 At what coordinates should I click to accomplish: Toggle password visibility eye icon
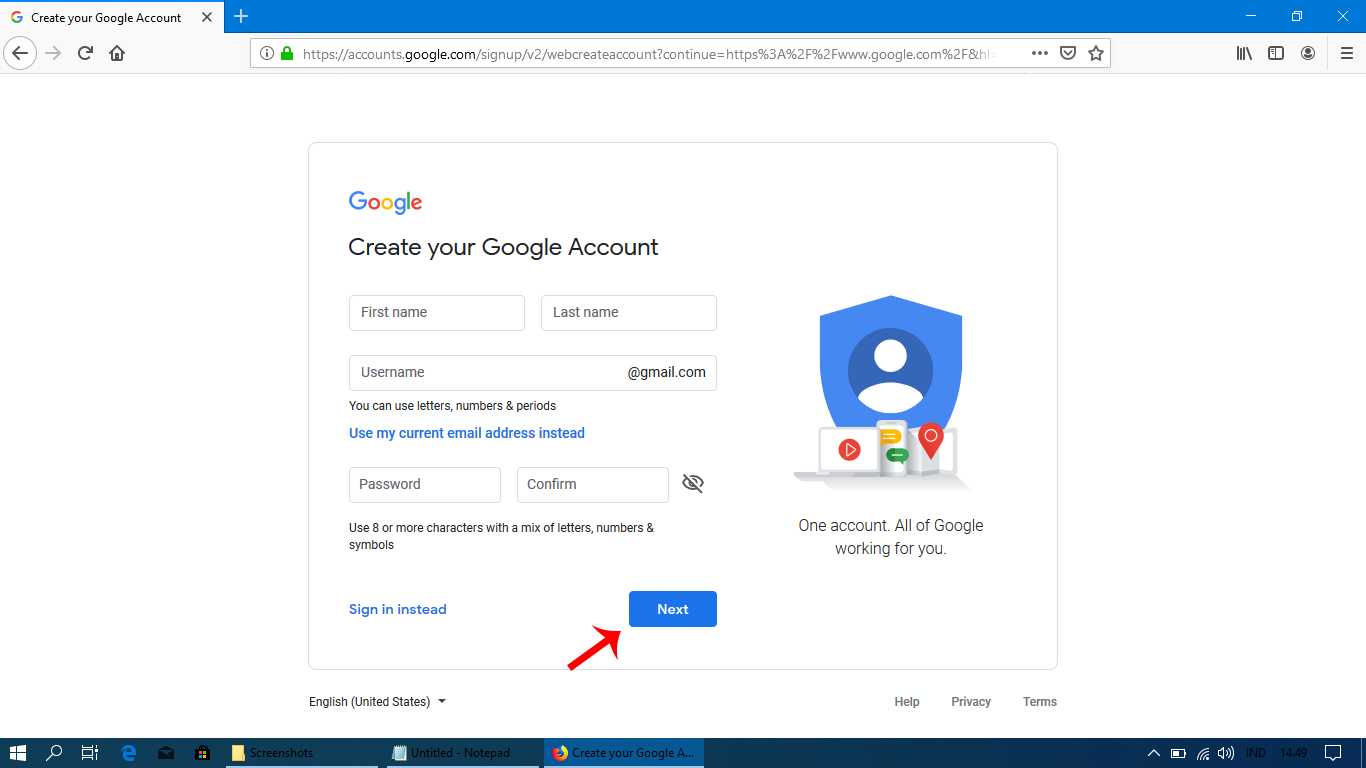click(693, 484)
